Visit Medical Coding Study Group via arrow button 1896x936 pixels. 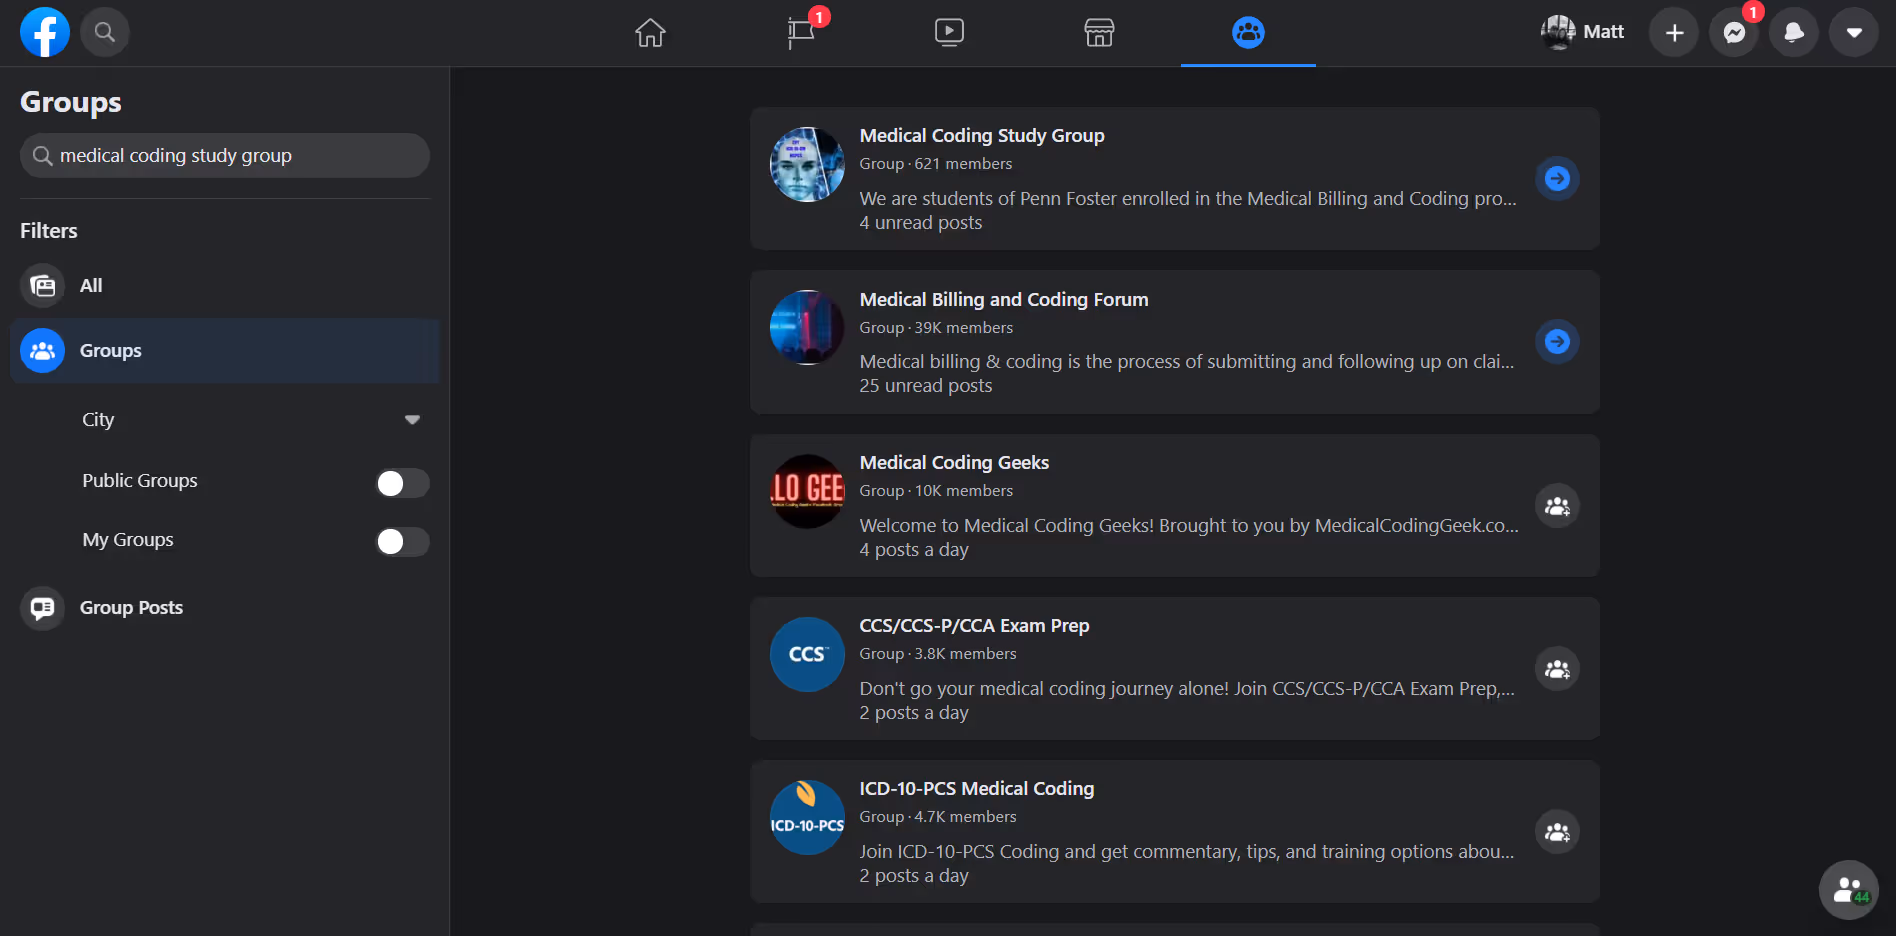(1557, 179)
